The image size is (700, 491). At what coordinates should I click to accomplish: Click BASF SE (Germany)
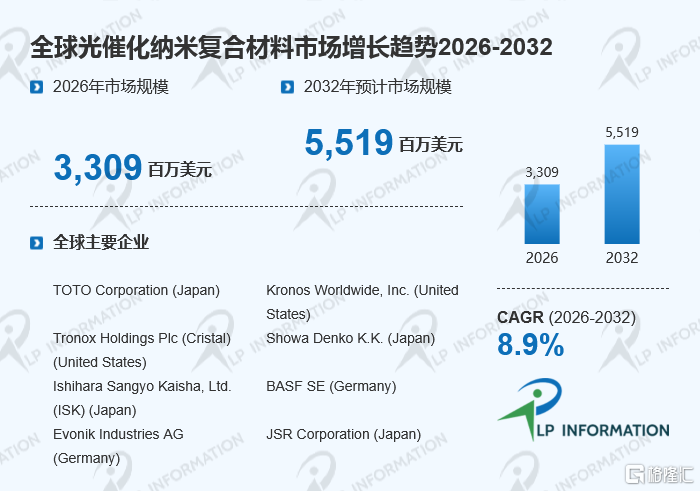tap(331, 386)
